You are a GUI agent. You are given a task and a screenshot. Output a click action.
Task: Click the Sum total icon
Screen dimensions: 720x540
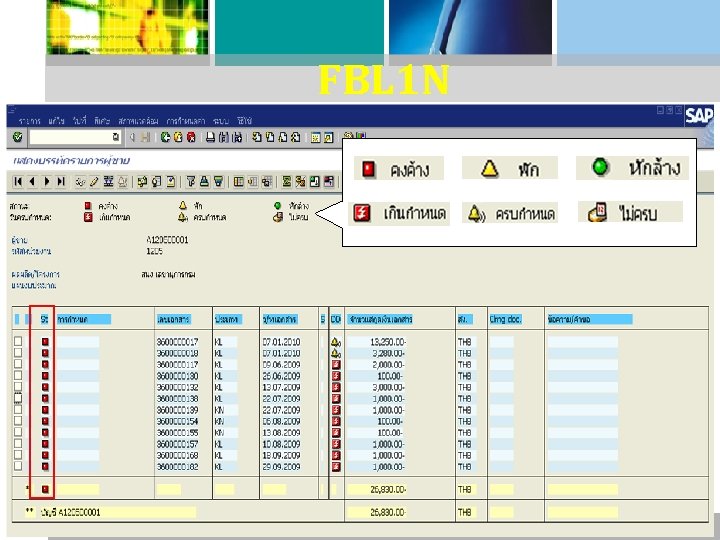click(287, 182)
